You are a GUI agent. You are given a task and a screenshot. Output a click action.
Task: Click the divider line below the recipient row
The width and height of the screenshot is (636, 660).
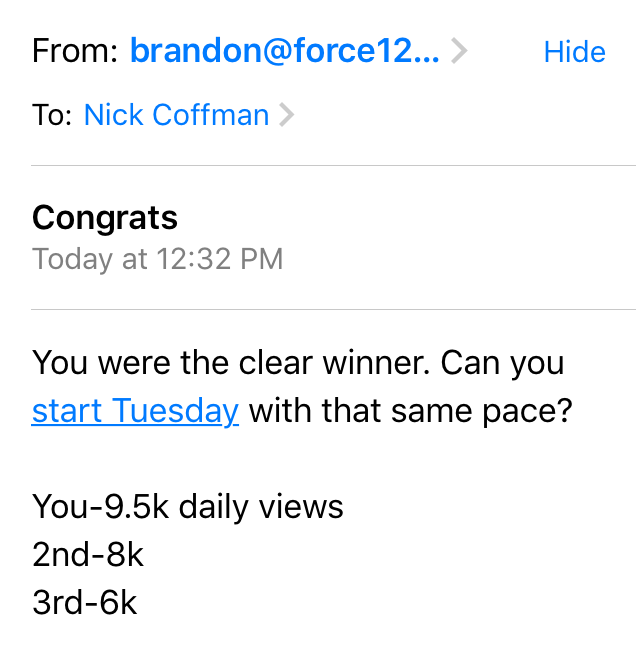point(333,165)
